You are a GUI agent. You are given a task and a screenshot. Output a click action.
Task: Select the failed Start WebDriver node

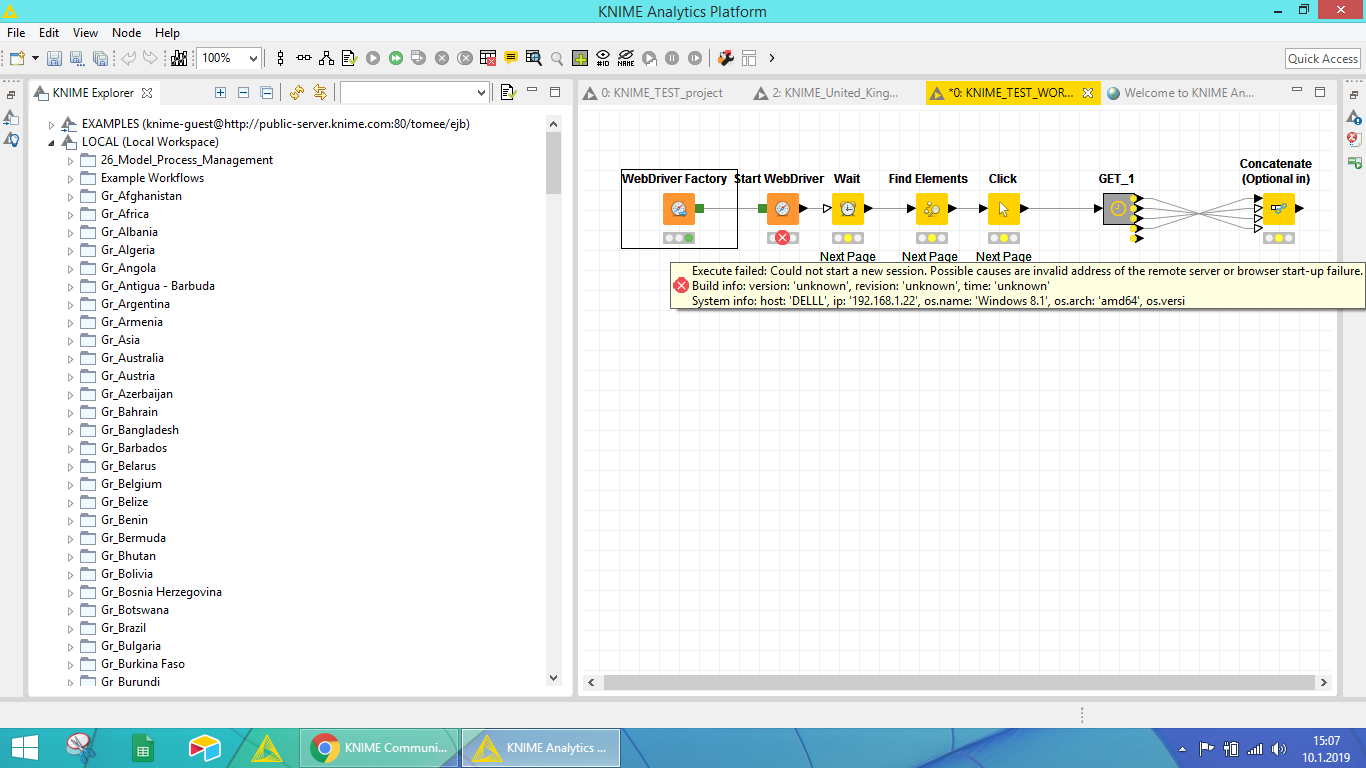coord(783,209)
